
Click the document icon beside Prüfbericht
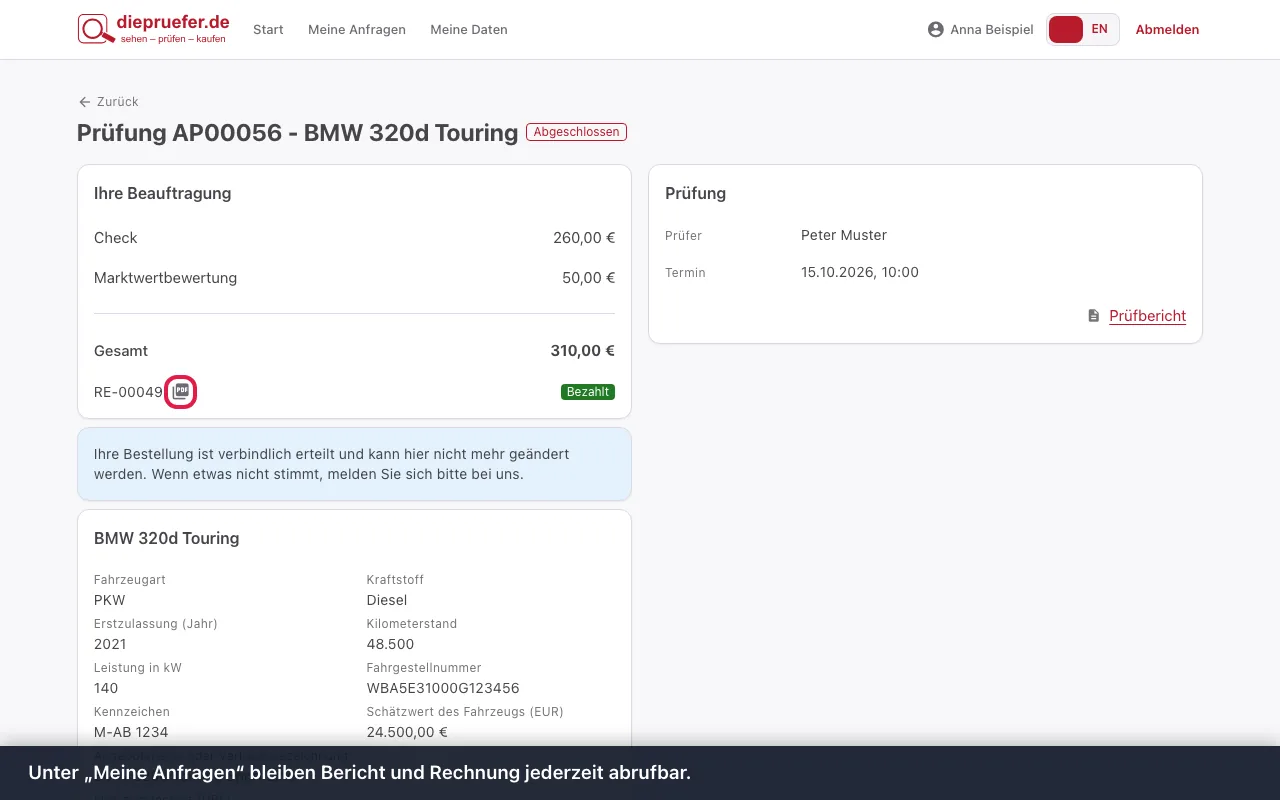click(x=1094, y=316)
